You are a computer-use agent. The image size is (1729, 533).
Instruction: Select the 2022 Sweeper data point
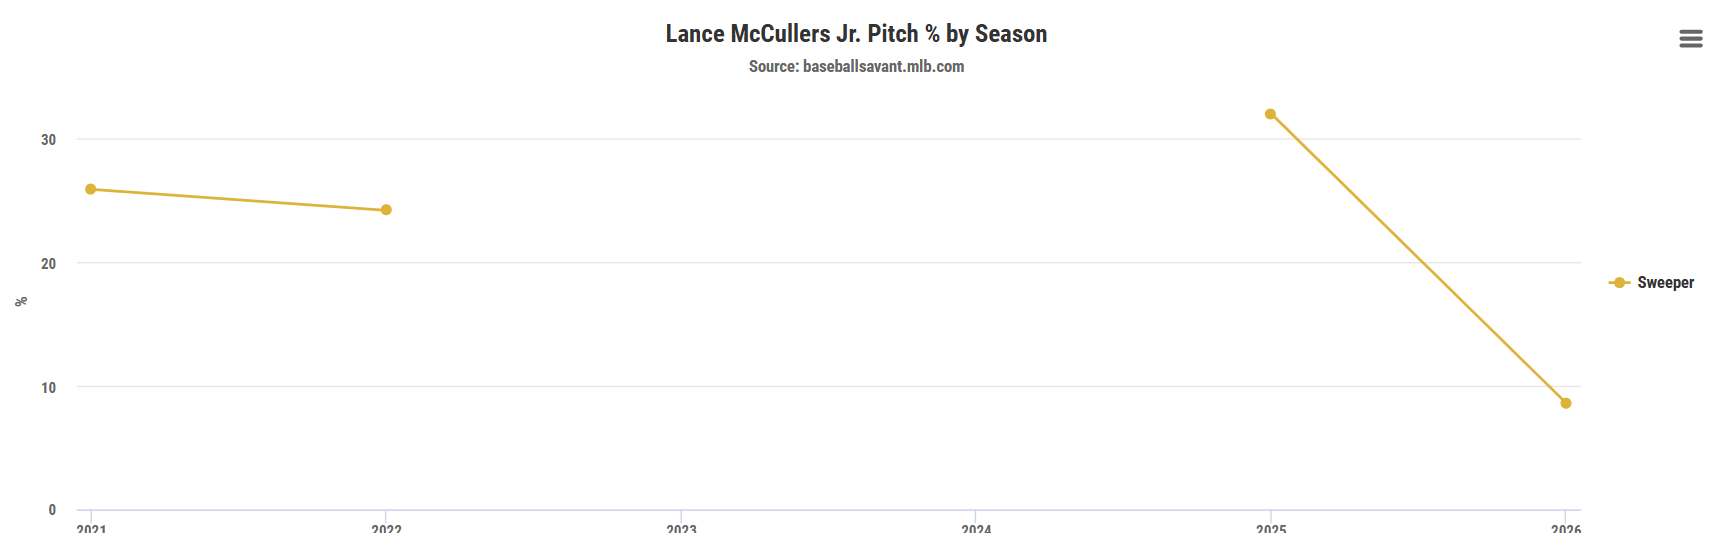tap(386, 210)
